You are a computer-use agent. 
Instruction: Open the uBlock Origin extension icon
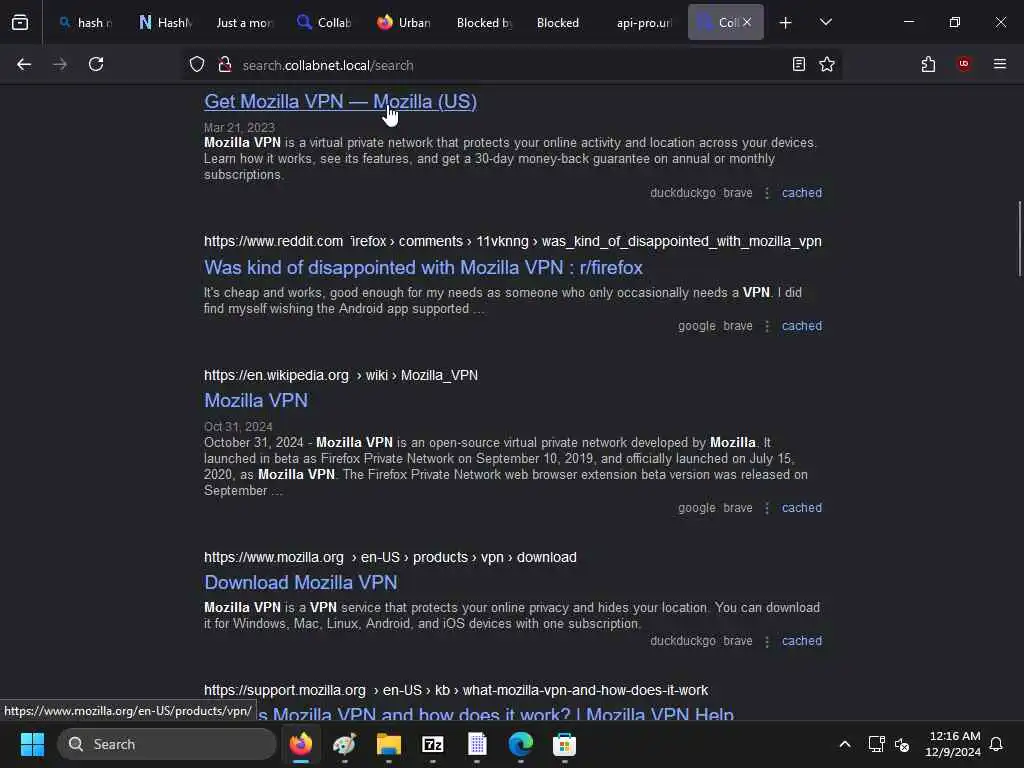963,64
